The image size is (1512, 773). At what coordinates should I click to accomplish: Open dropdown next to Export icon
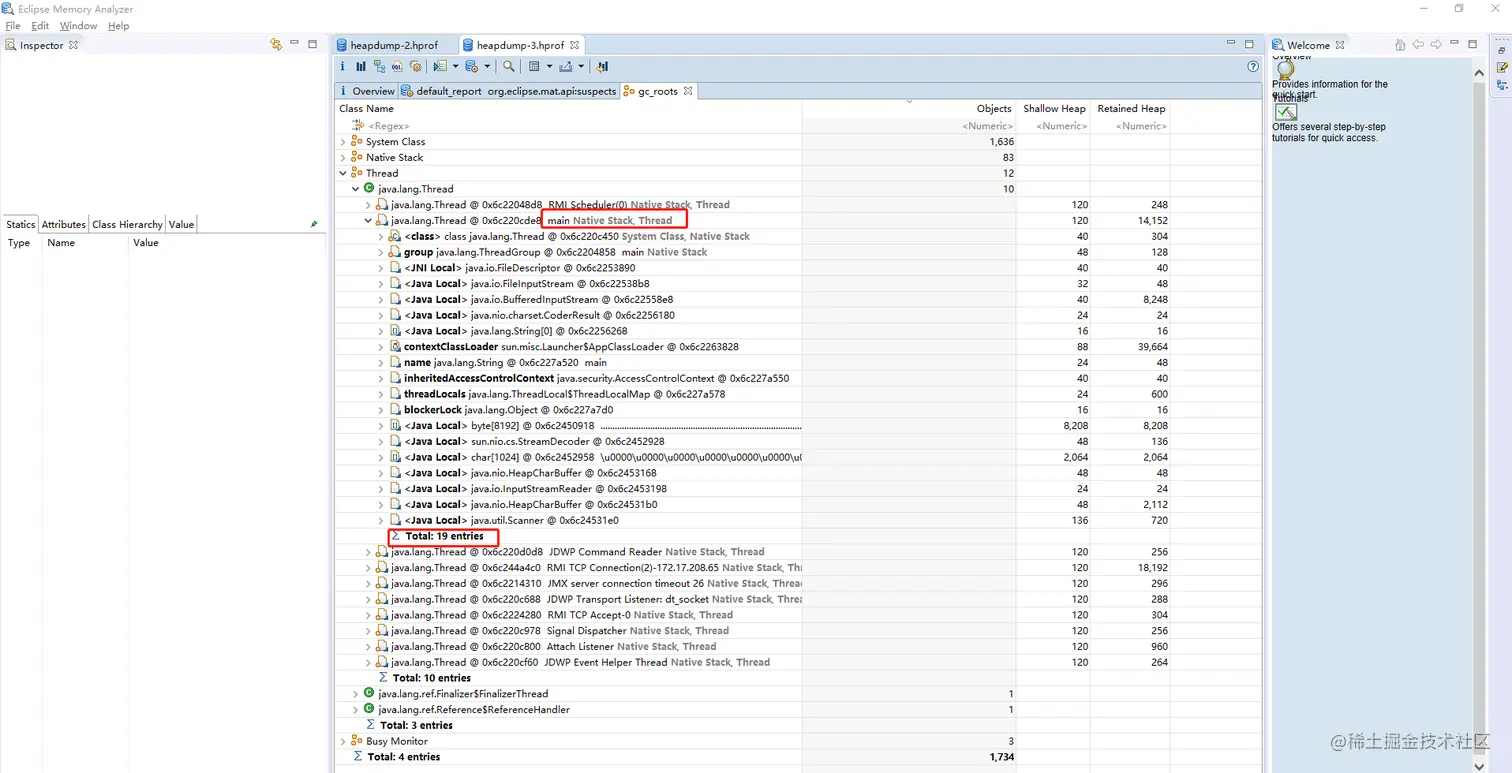pos(580,67)
